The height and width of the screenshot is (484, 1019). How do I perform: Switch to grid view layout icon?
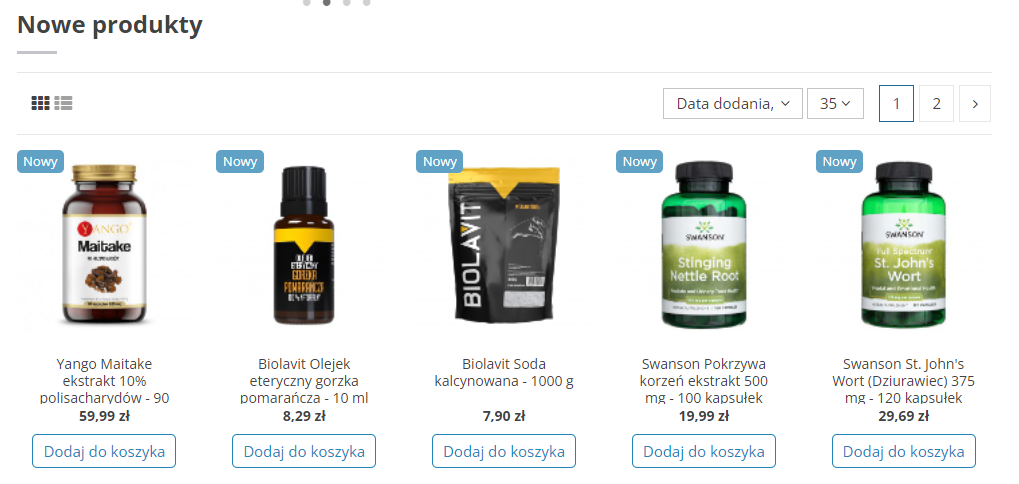coord(40,103)
